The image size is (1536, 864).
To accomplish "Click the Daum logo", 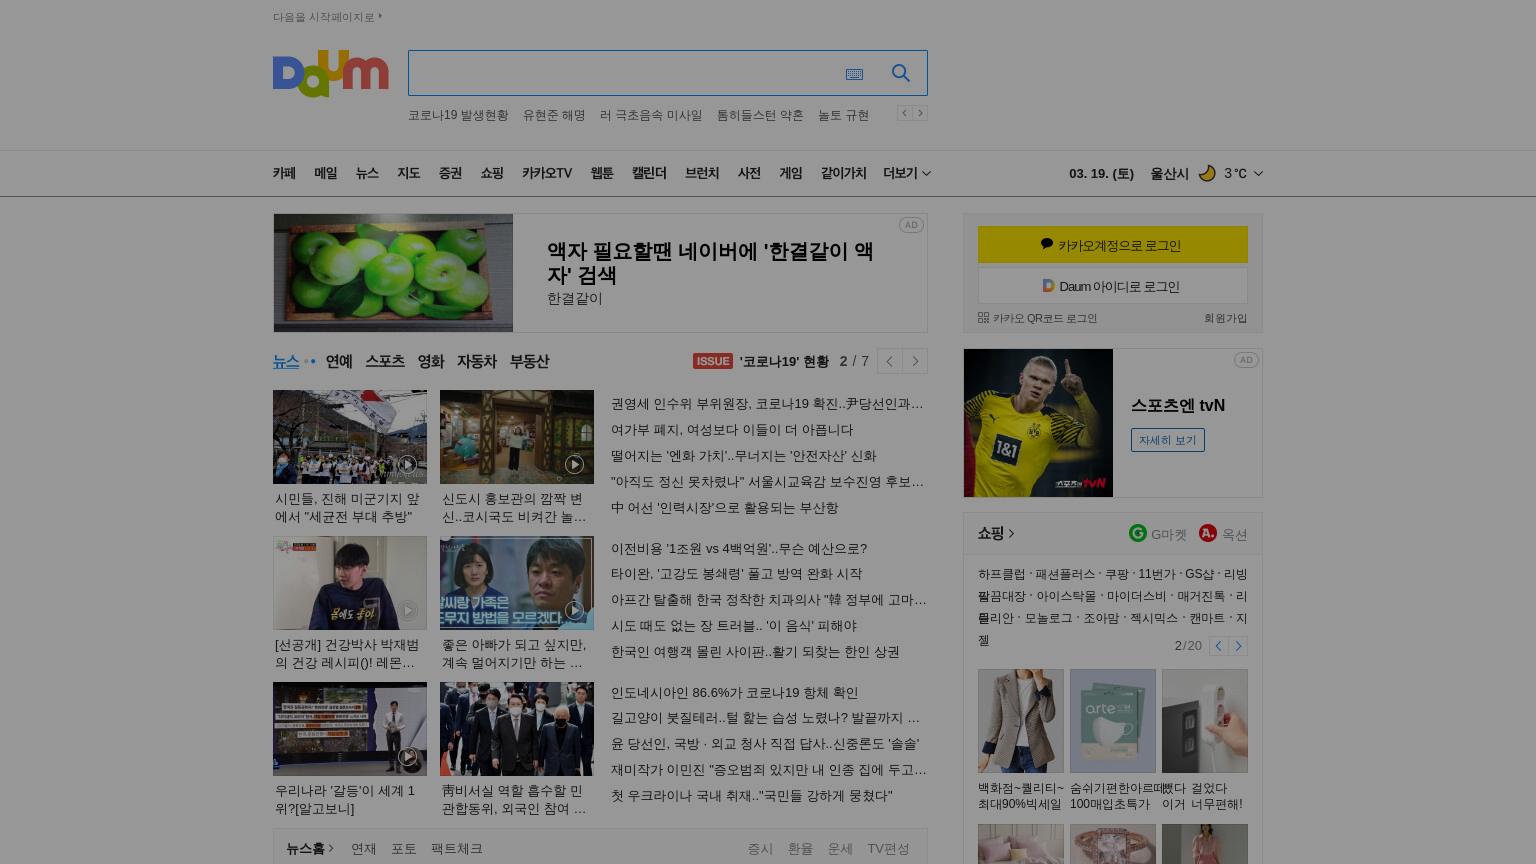I will point(330,74).
